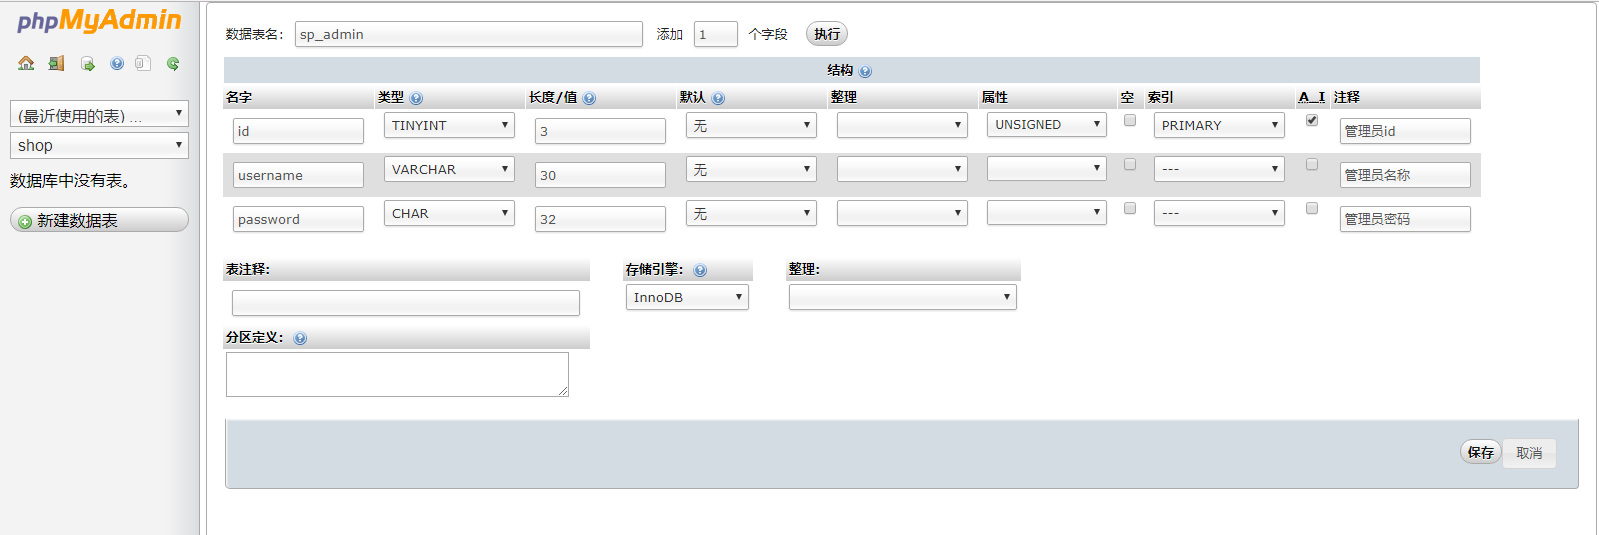Open the UNSIGNED attribute dropdown
The width and height of the screenshot is (1599, 535).
click(x=1047, y=124)
